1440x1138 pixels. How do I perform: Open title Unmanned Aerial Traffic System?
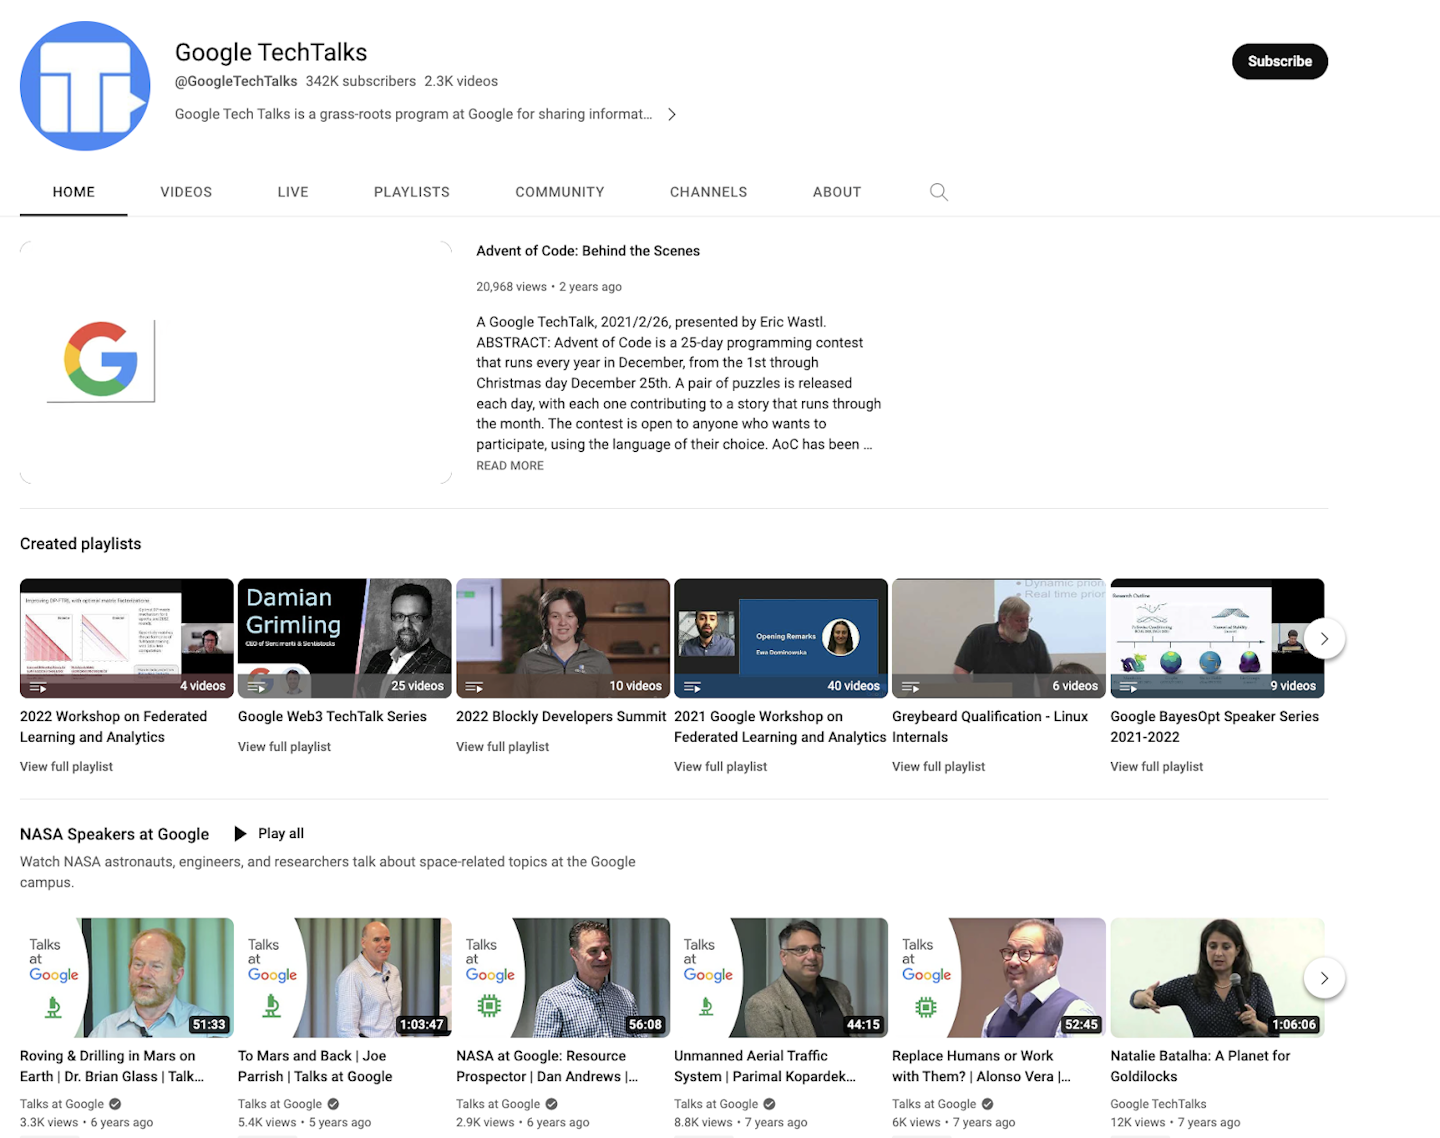point(765,1066)
